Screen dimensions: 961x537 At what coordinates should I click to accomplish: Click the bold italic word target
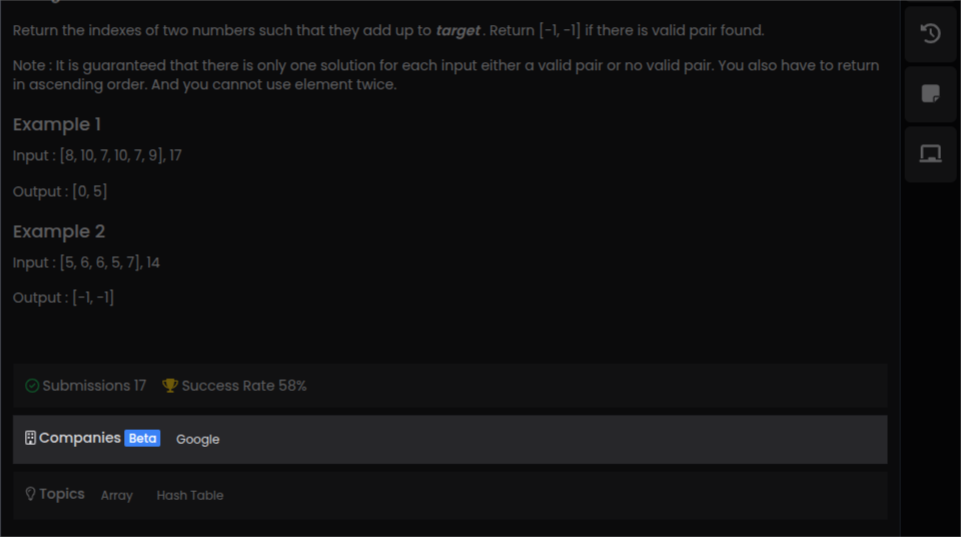click(458, 31)
